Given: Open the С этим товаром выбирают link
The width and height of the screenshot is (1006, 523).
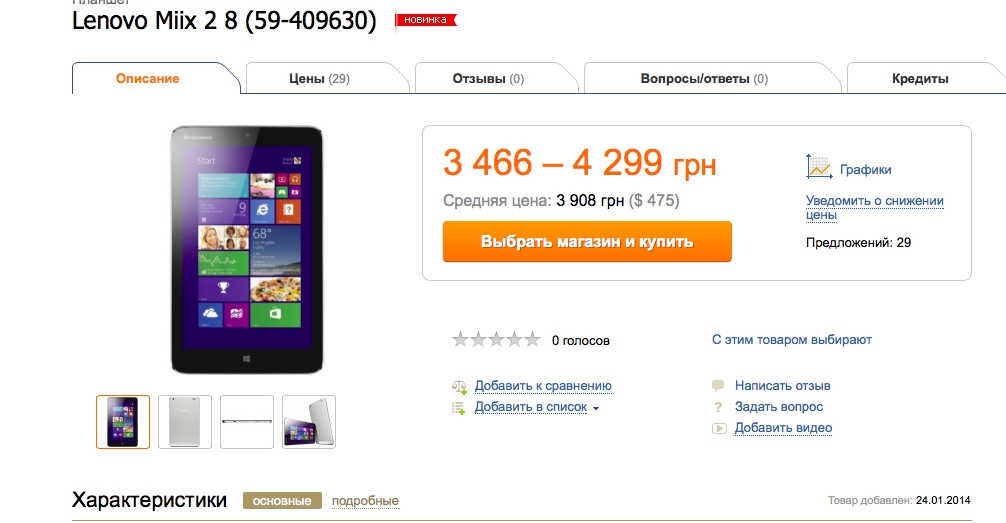Looking at the screenshot, I should click(792, 339).
